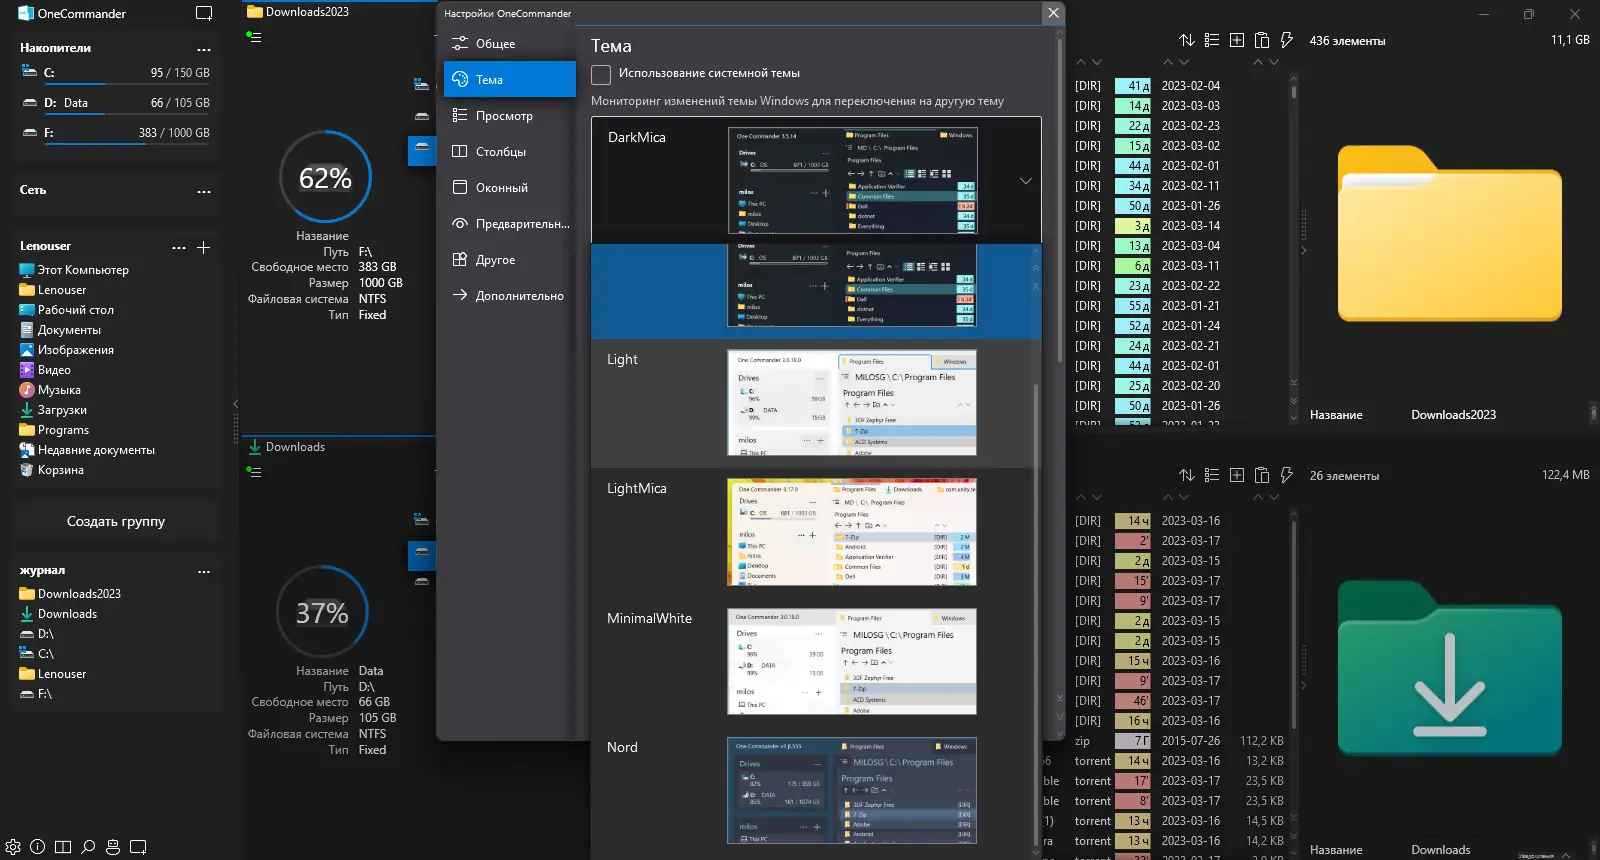Switch to the Downloads2023 tab
1600x860 pixels.
point(298,12)
